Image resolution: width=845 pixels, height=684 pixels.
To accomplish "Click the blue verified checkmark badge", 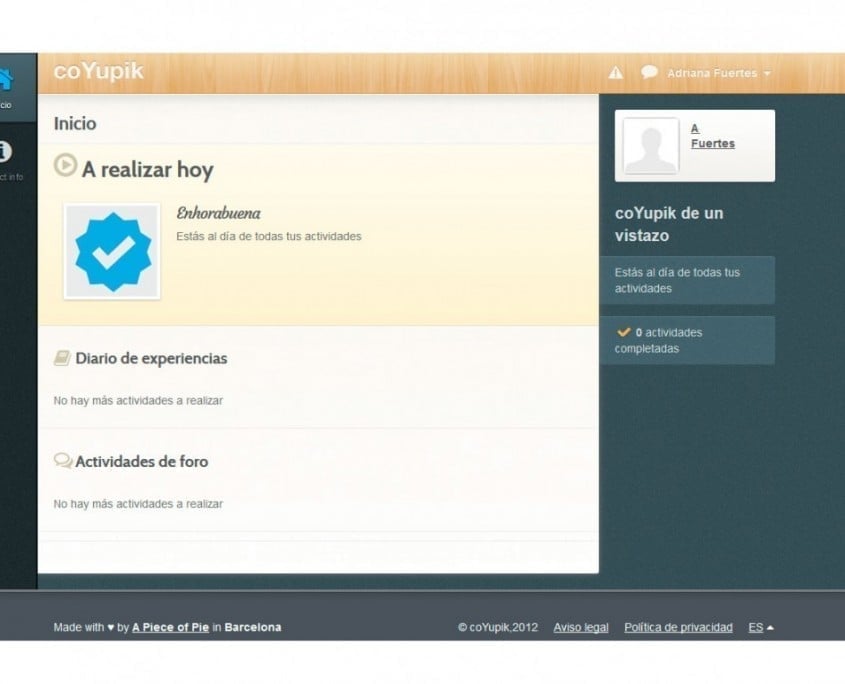I will point(112,251).
